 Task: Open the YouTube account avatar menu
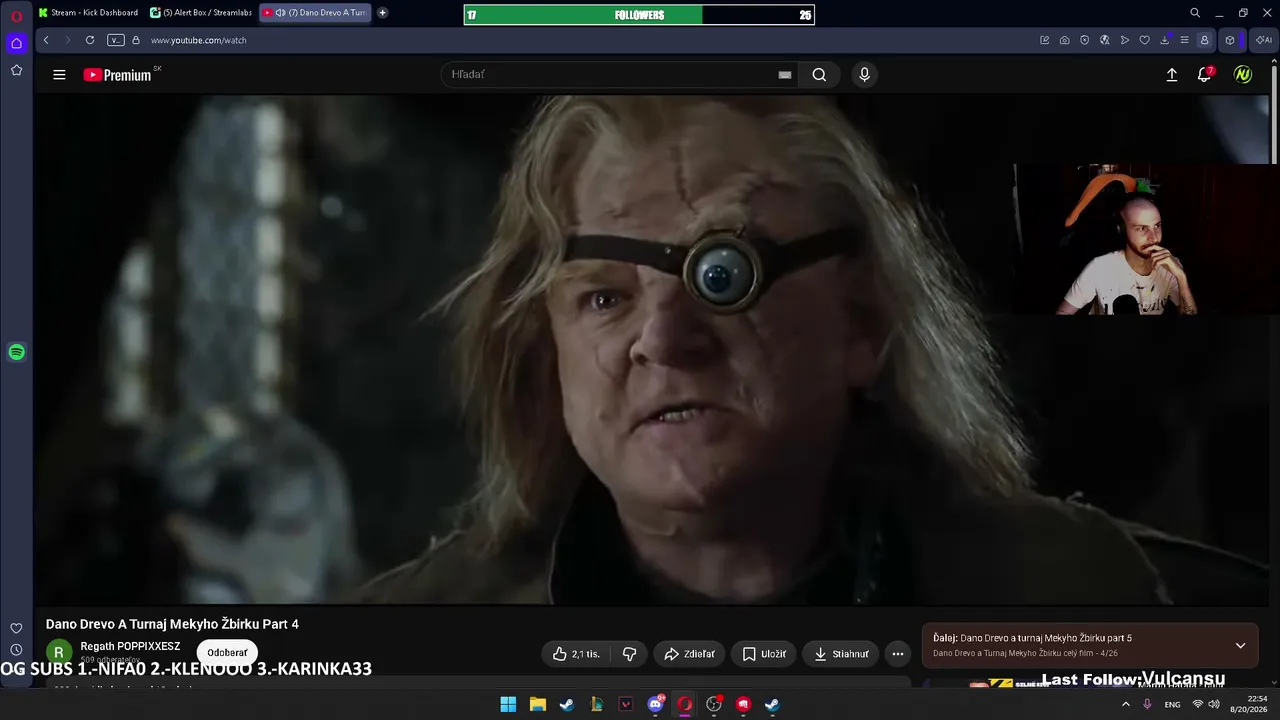pos(1243,75)
